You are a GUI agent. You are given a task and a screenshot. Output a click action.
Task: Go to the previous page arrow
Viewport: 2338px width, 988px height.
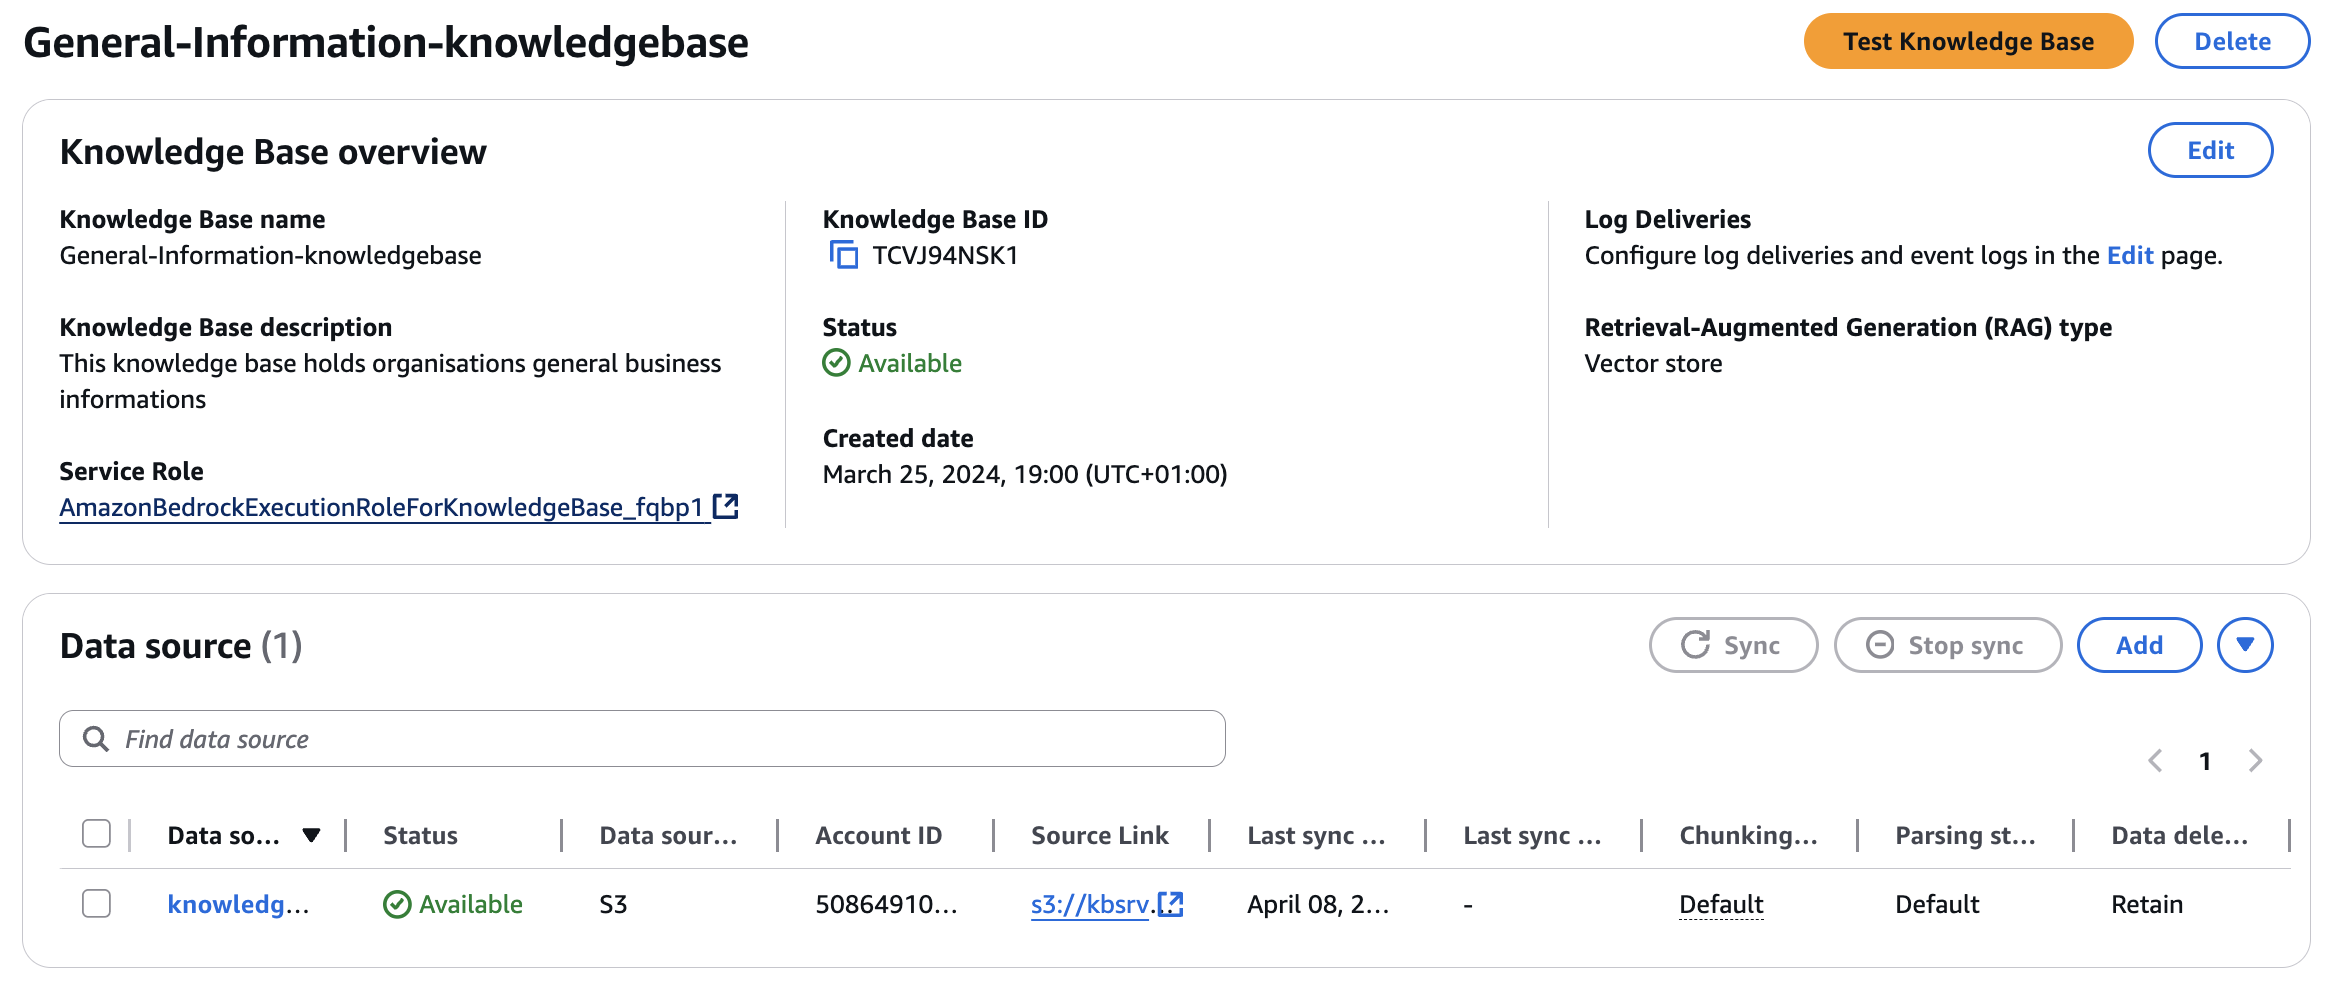click(2155, 761)
